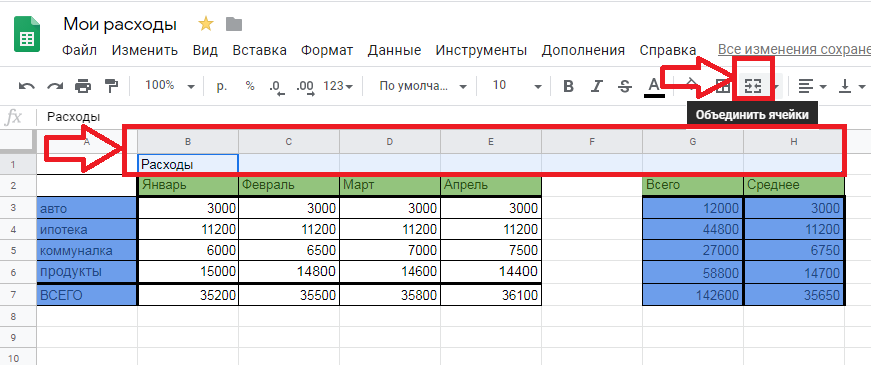Decrease decimal places

coord(276,87)
